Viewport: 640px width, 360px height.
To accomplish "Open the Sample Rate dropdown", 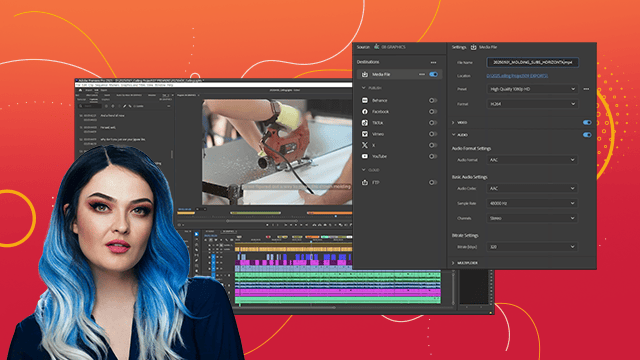I will (x=532, y=203).
